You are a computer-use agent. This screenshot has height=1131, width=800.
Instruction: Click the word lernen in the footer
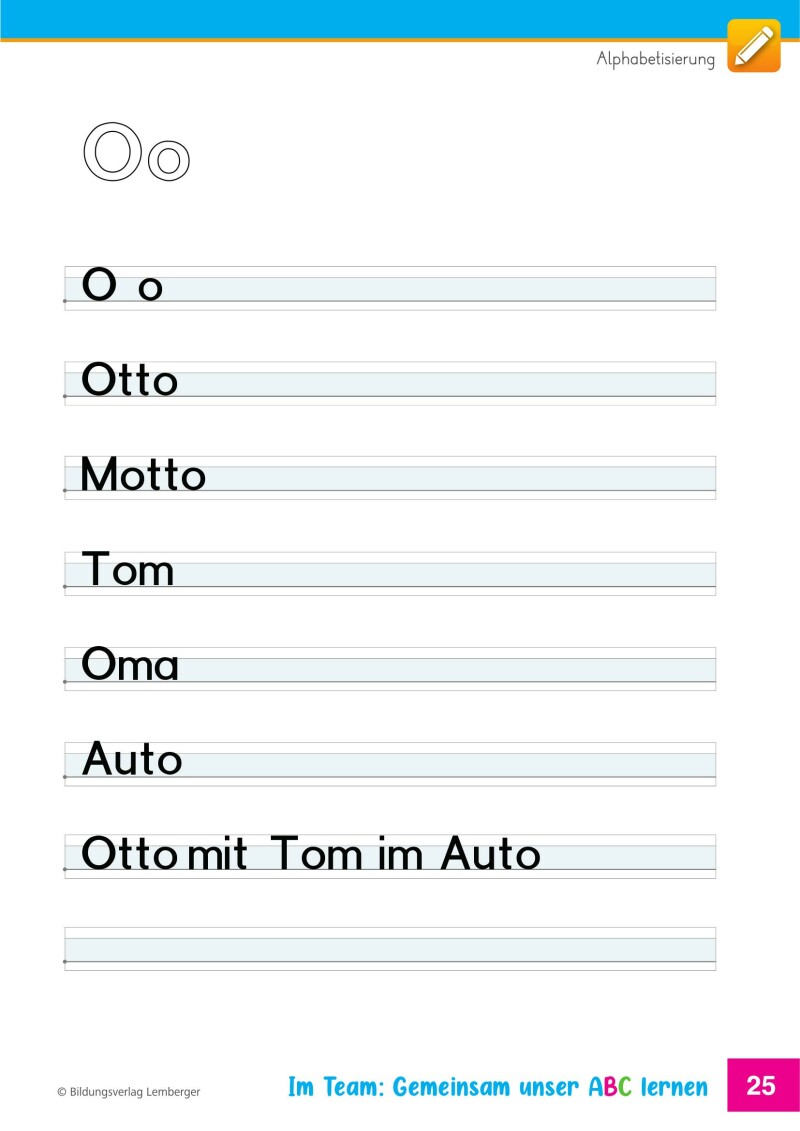tap(676, 1087)
